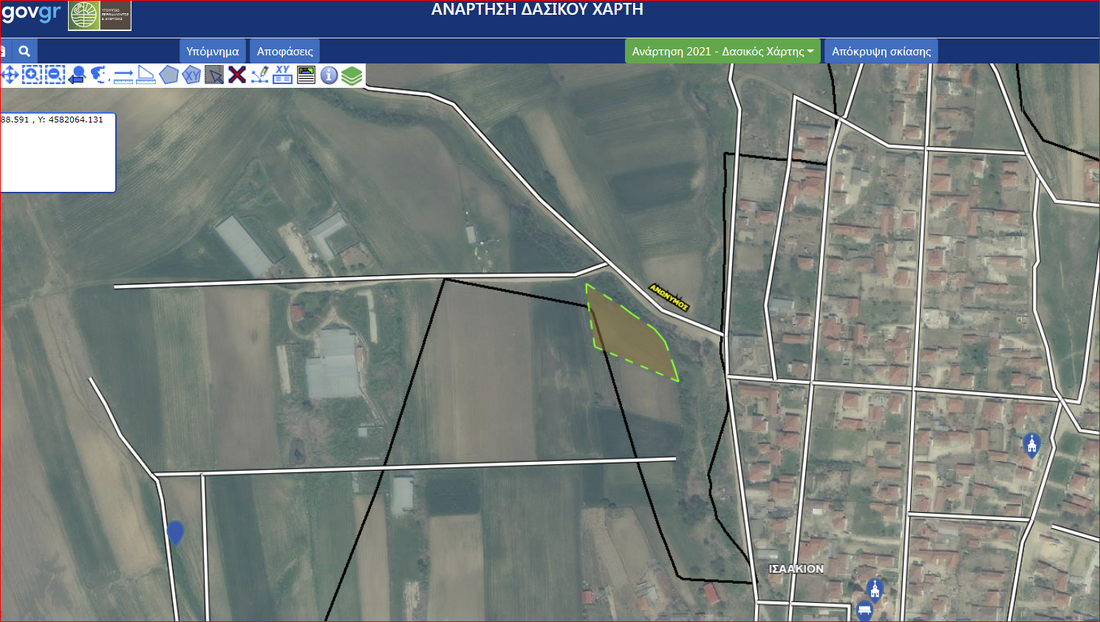Clear drawings with red X icon
Viewport: 1100px width, 622px height.
[x=237, y=75]
